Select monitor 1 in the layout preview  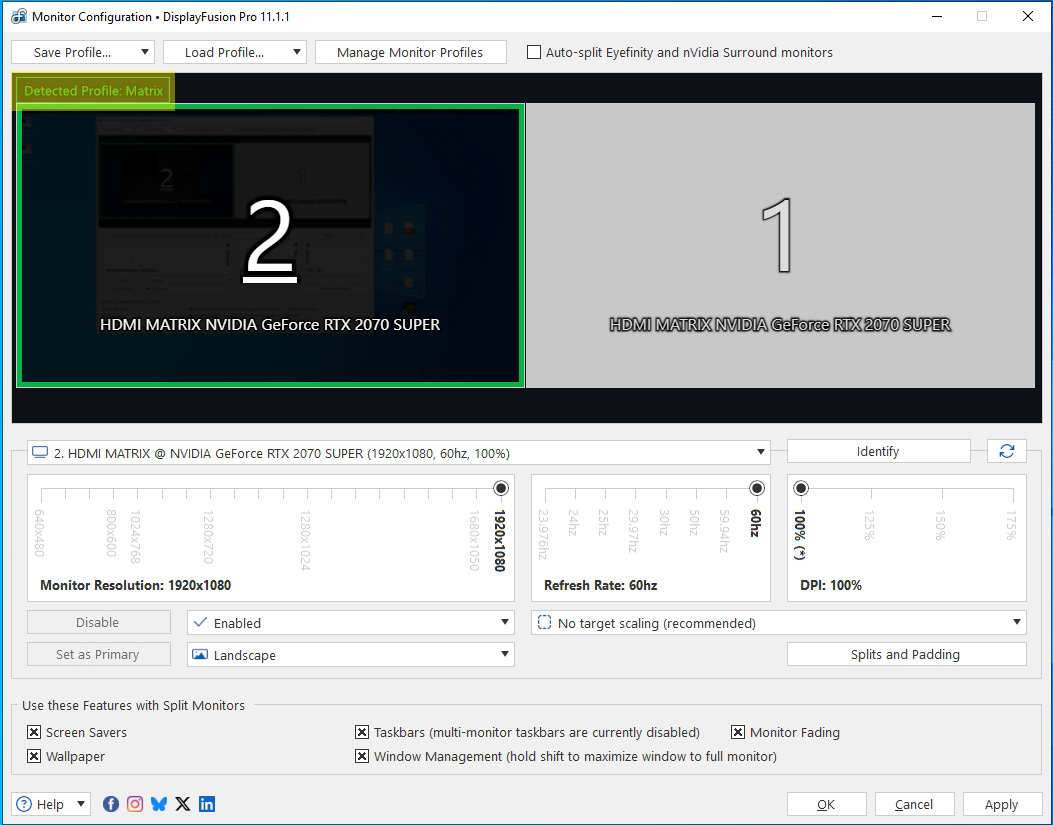coord(780,246)
